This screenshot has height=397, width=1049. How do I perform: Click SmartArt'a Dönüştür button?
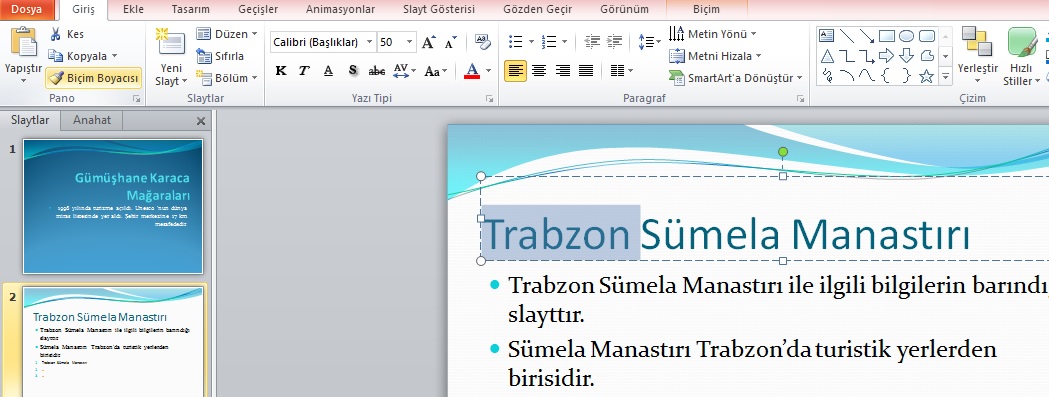pyautogui.click(x=735, y=78)
